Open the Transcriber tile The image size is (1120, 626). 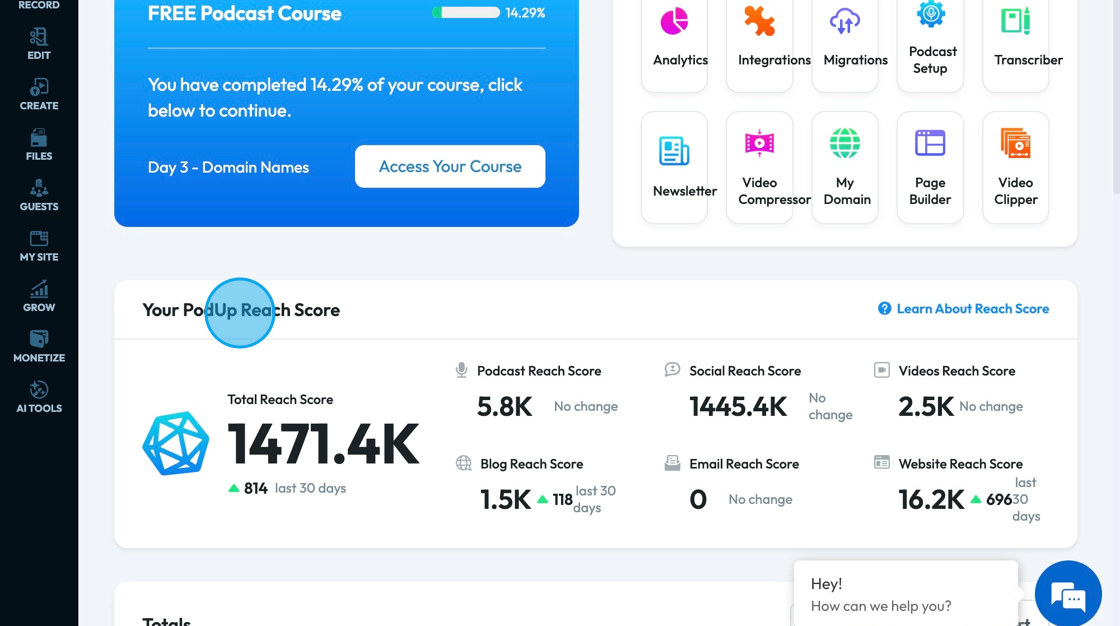(1016, 41)
